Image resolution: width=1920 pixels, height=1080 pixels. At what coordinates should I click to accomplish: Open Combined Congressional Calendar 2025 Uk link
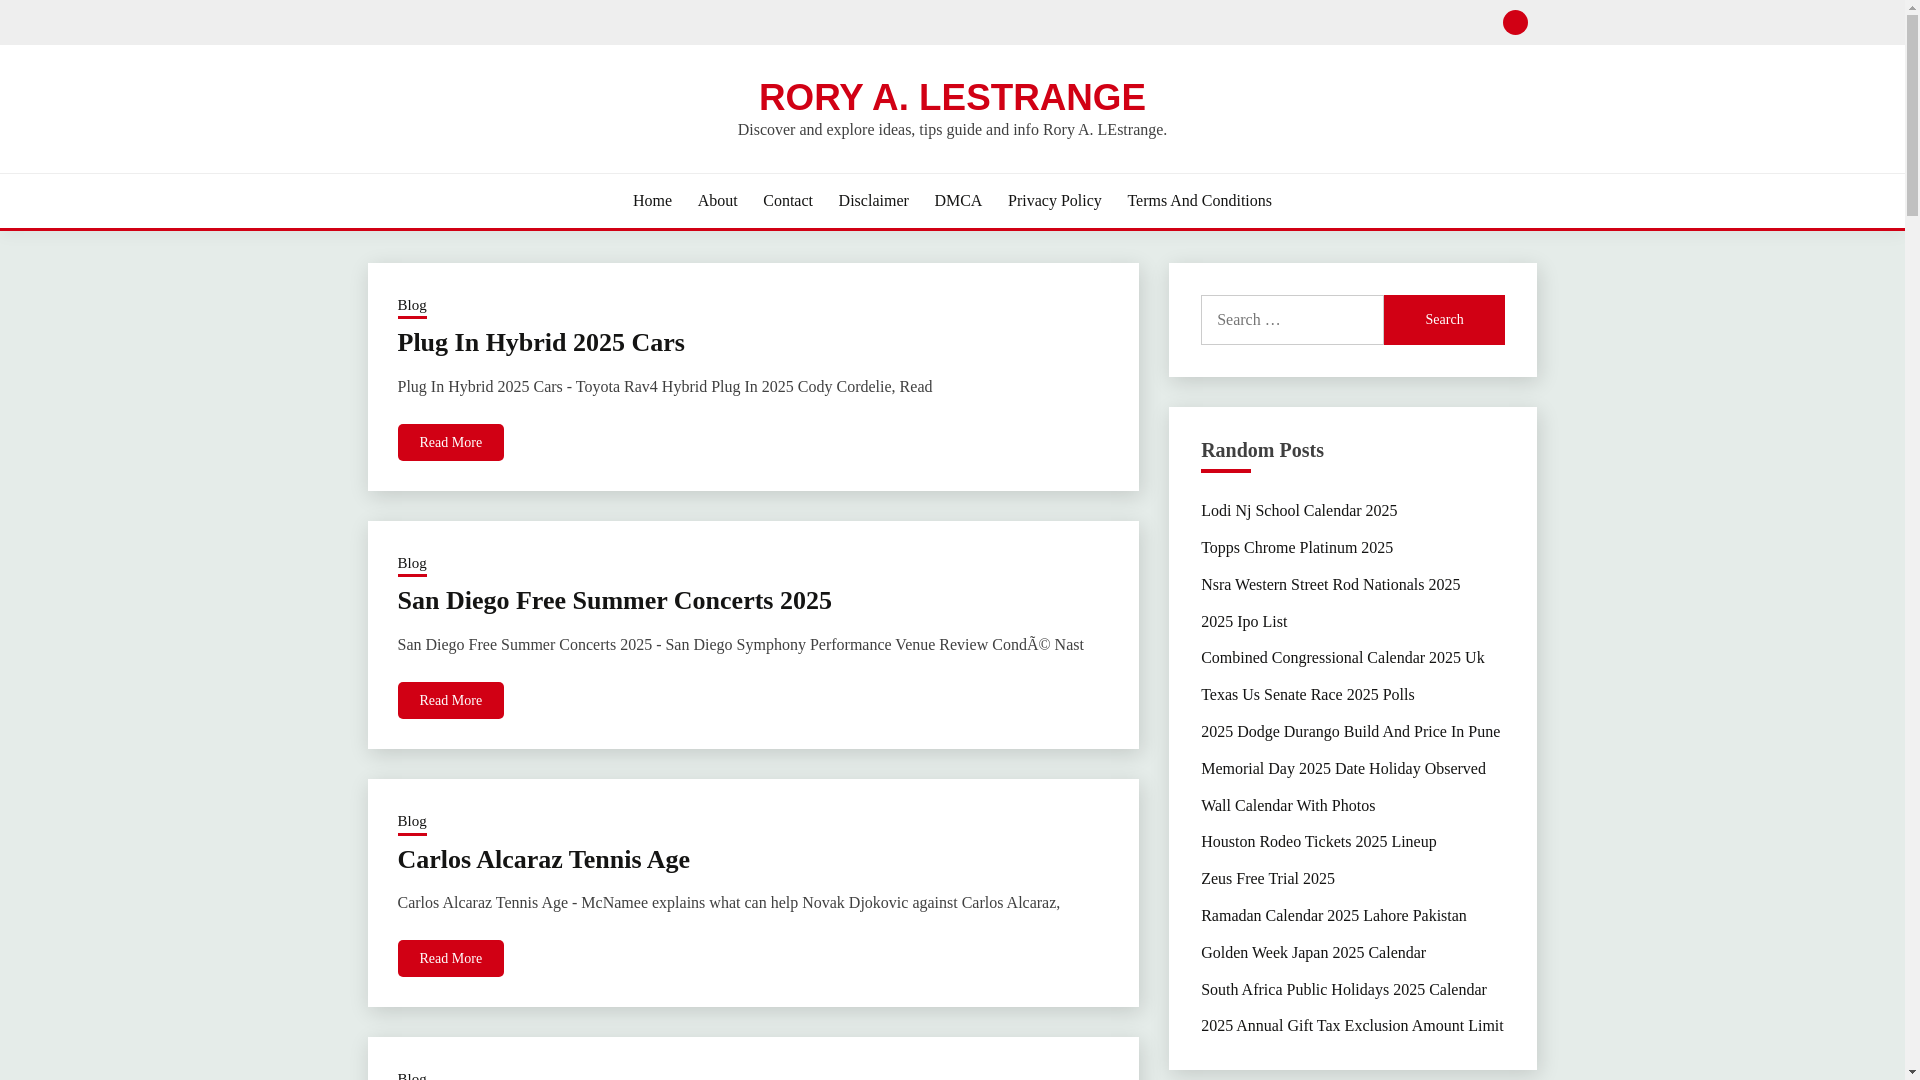(x=1342, y=658)
